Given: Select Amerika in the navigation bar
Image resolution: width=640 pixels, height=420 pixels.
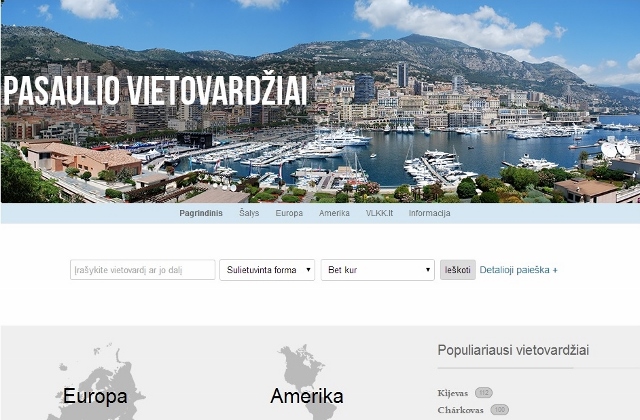Looking at the screenshot, I should coord(334,213).
